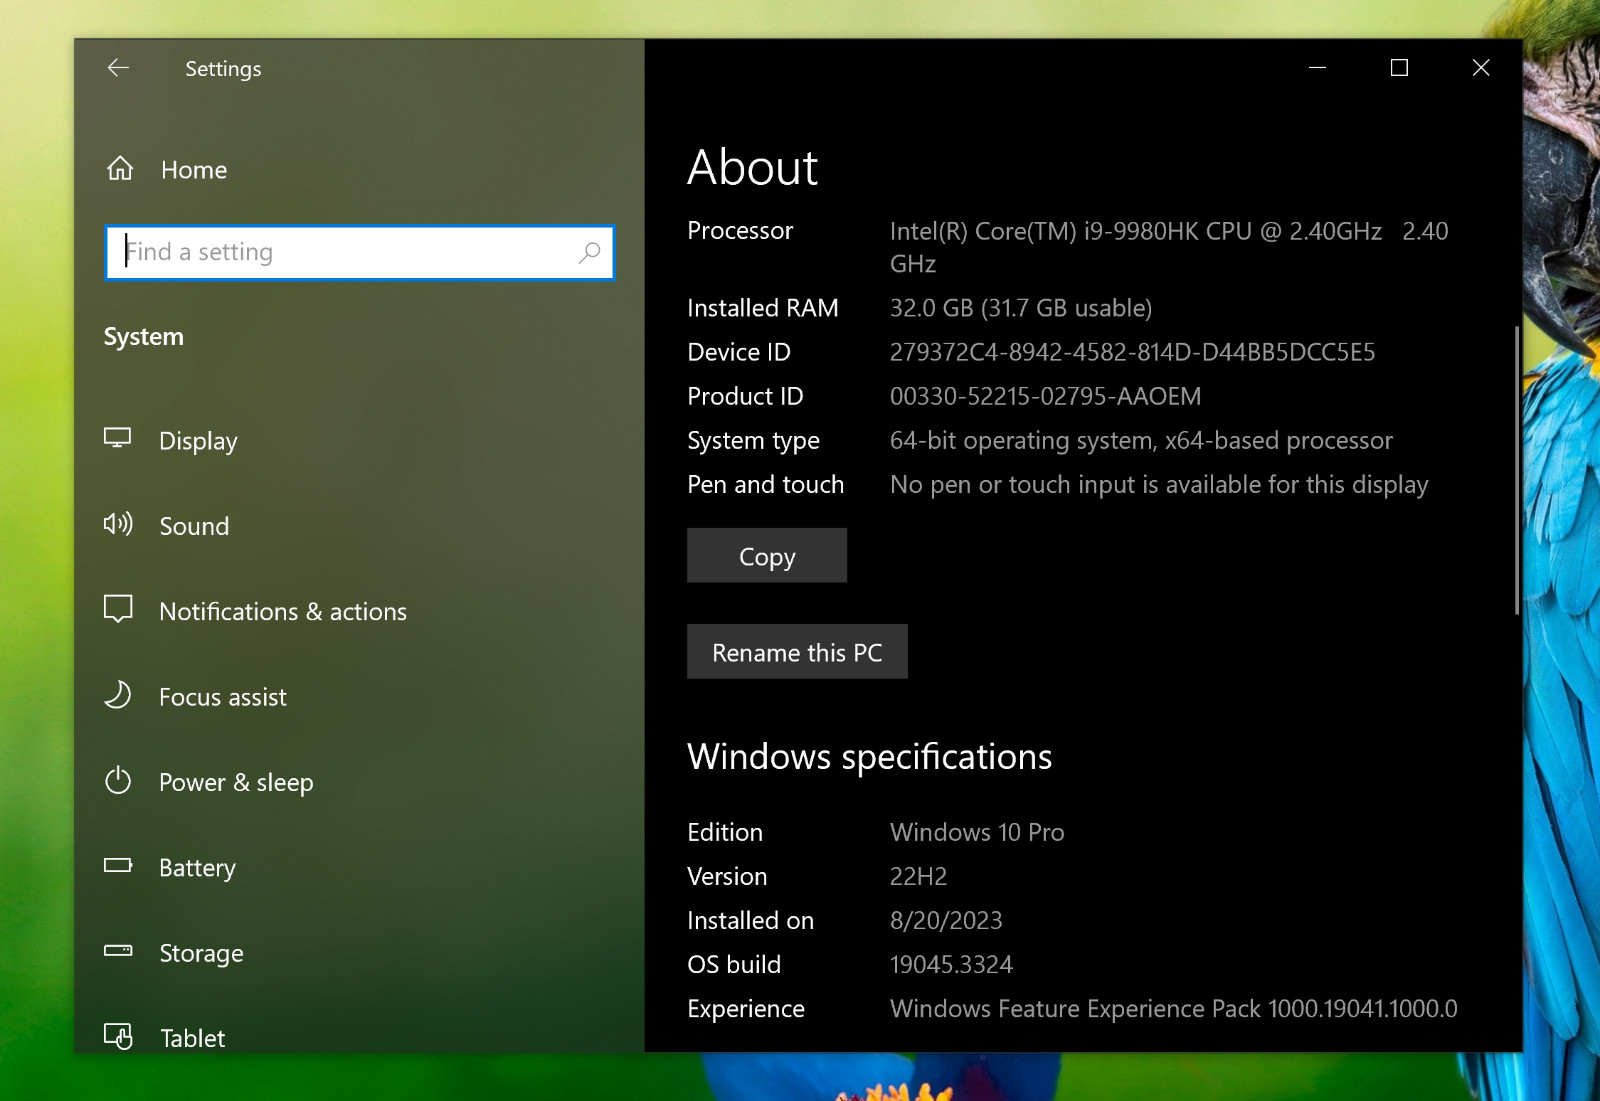Minimize the Settings window
The width and height of the screenshot is (1600, 1101).
(1317, 68)
